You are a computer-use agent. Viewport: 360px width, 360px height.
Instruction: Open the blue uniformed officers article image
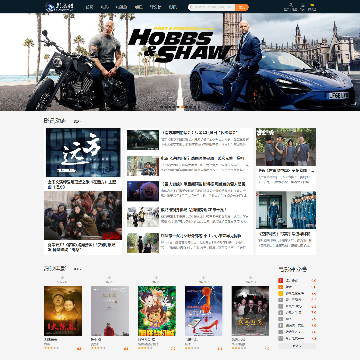point(286,210)
